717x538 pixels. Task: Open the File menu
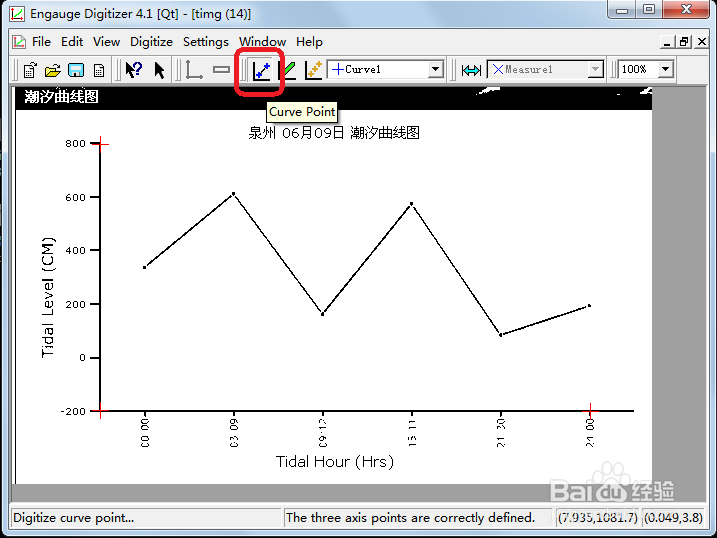click(41, 42)
